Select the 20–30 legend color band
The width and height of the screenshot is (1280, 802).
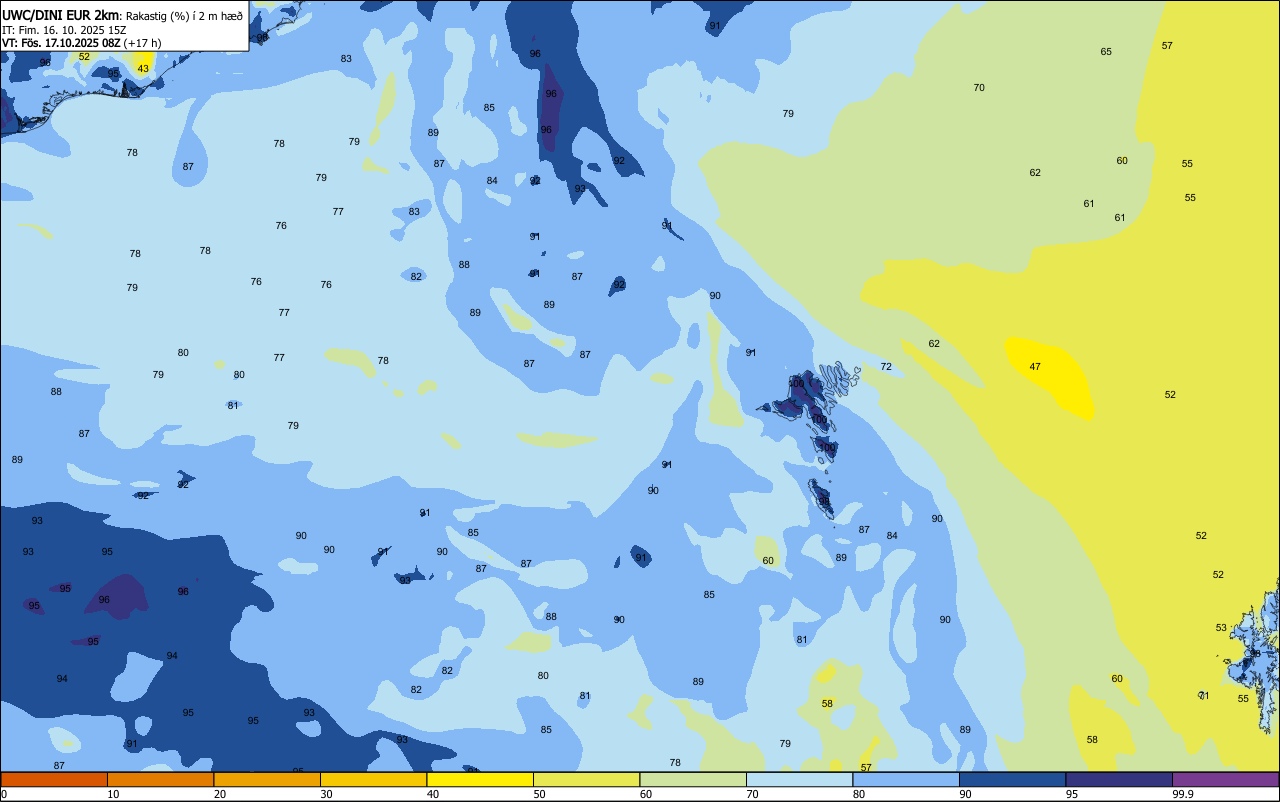click(x=267, y=779)
